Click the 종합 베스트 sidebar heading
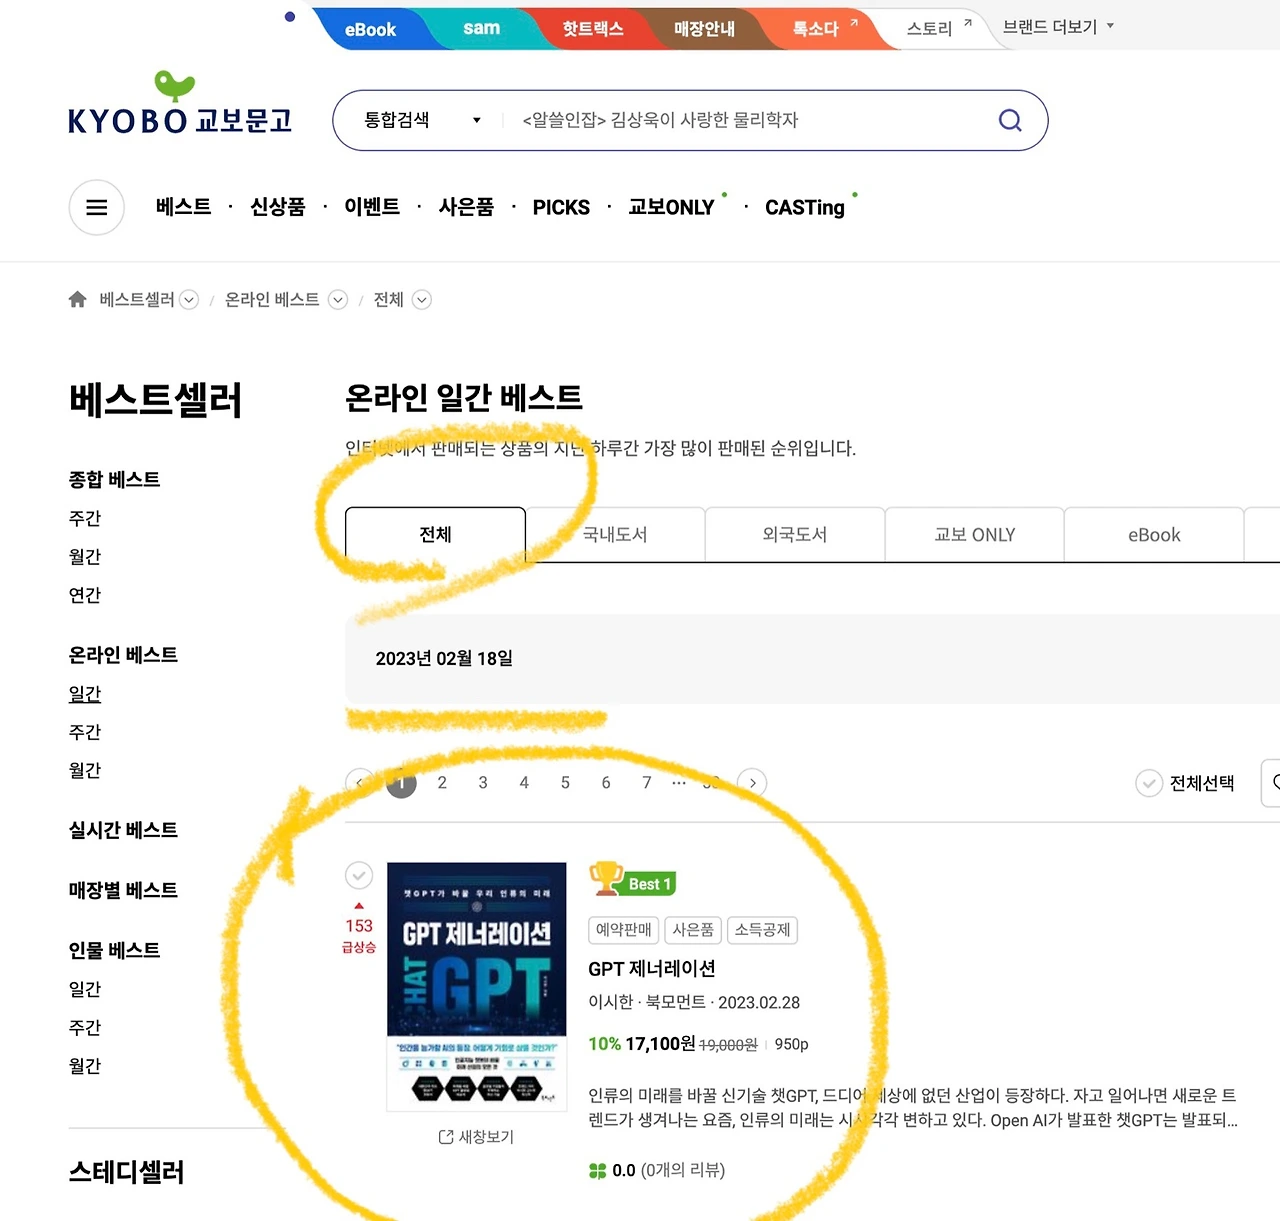The image size is (1280, 1221). [114, 479]
